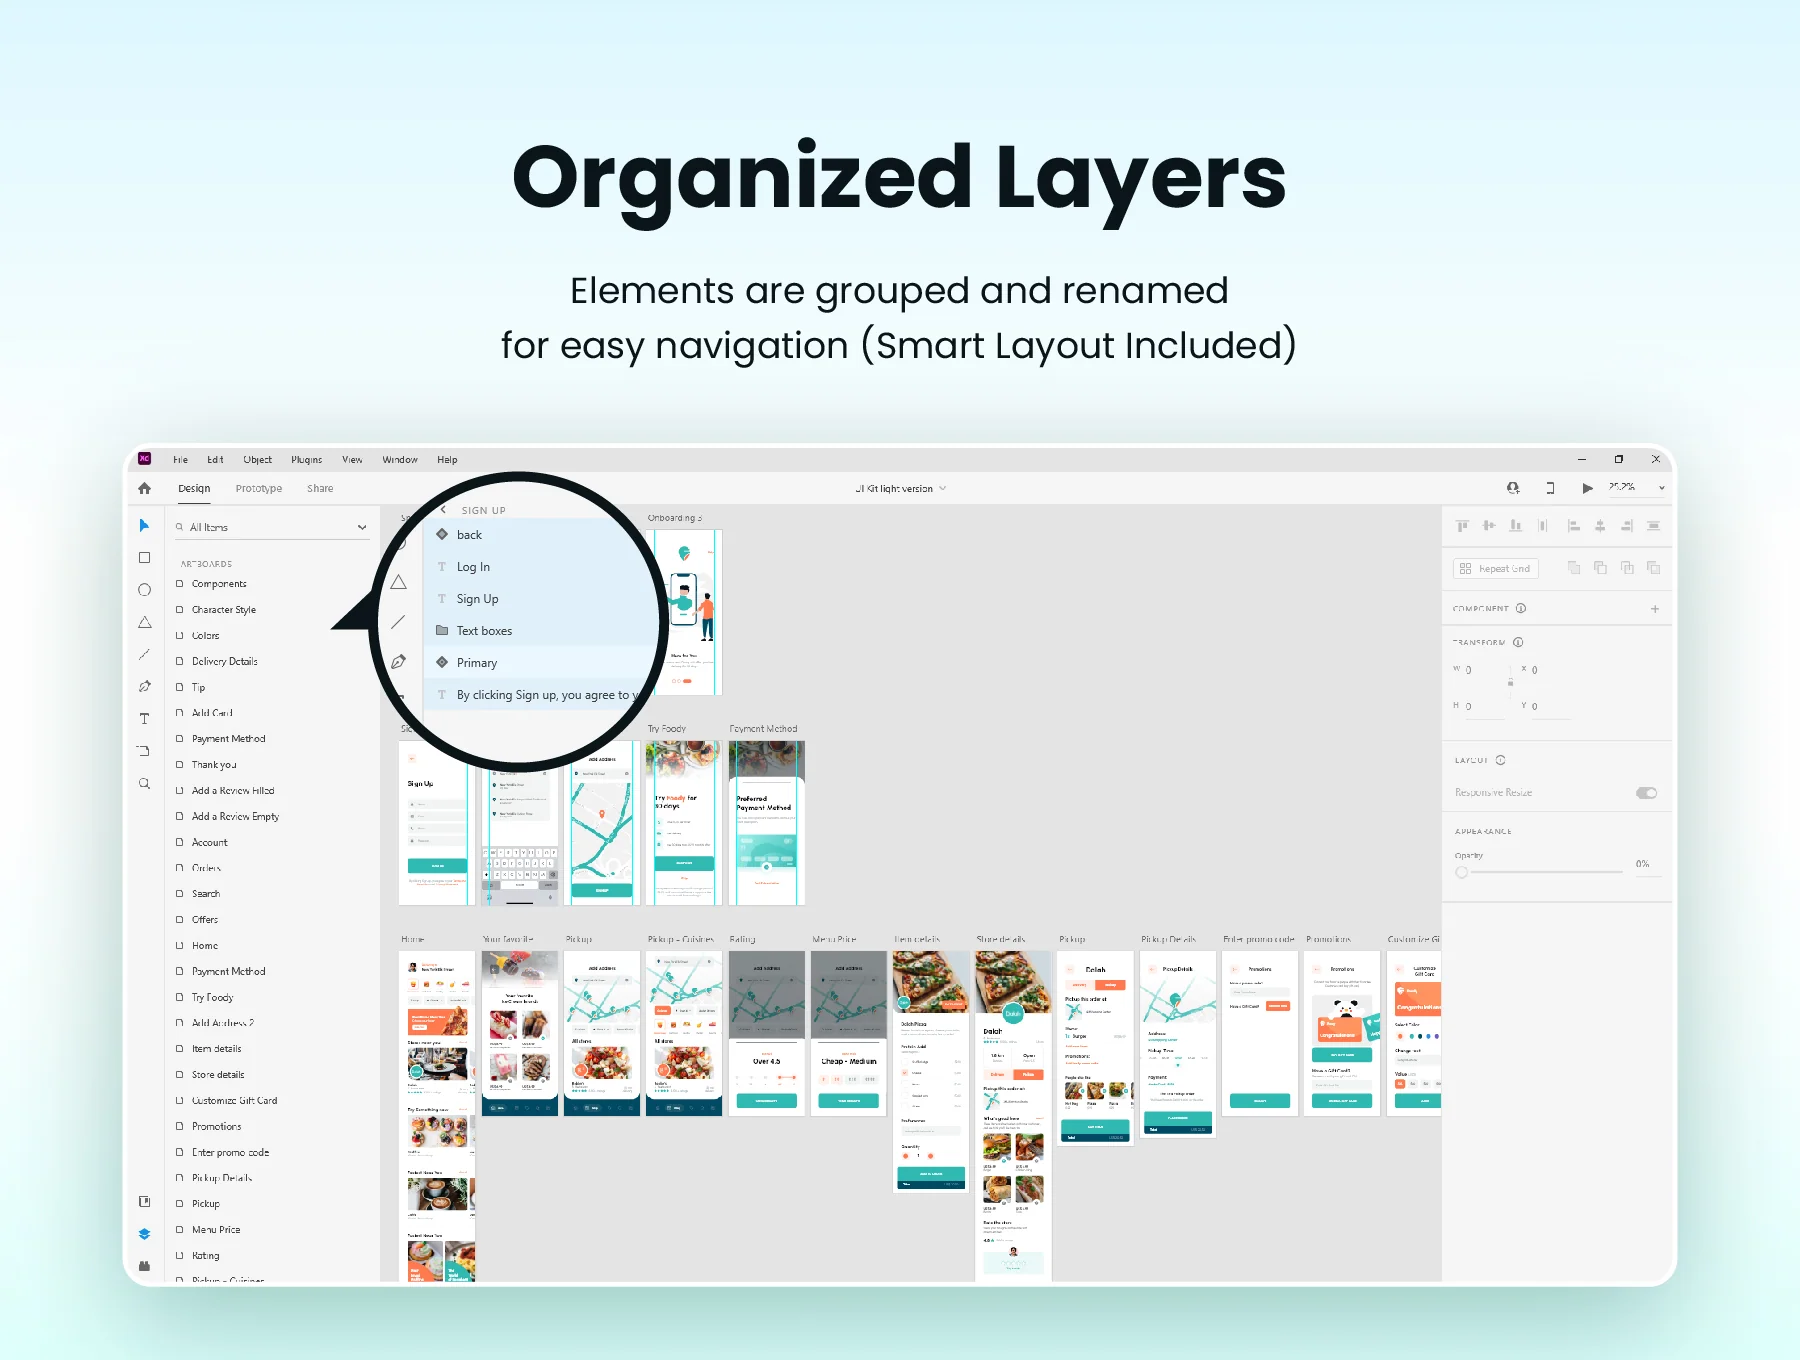Click the Align Center horizontally icon

1600,526
